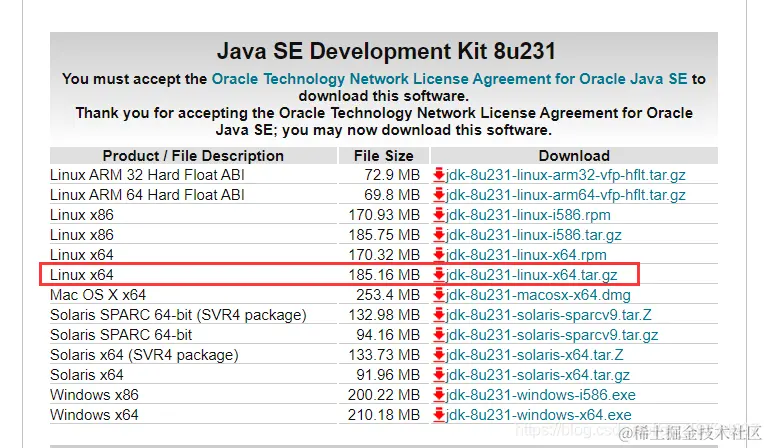Click "Linux ARM 64 Hard Float ABI" description
768x448 pixels.
pos(147,195)
